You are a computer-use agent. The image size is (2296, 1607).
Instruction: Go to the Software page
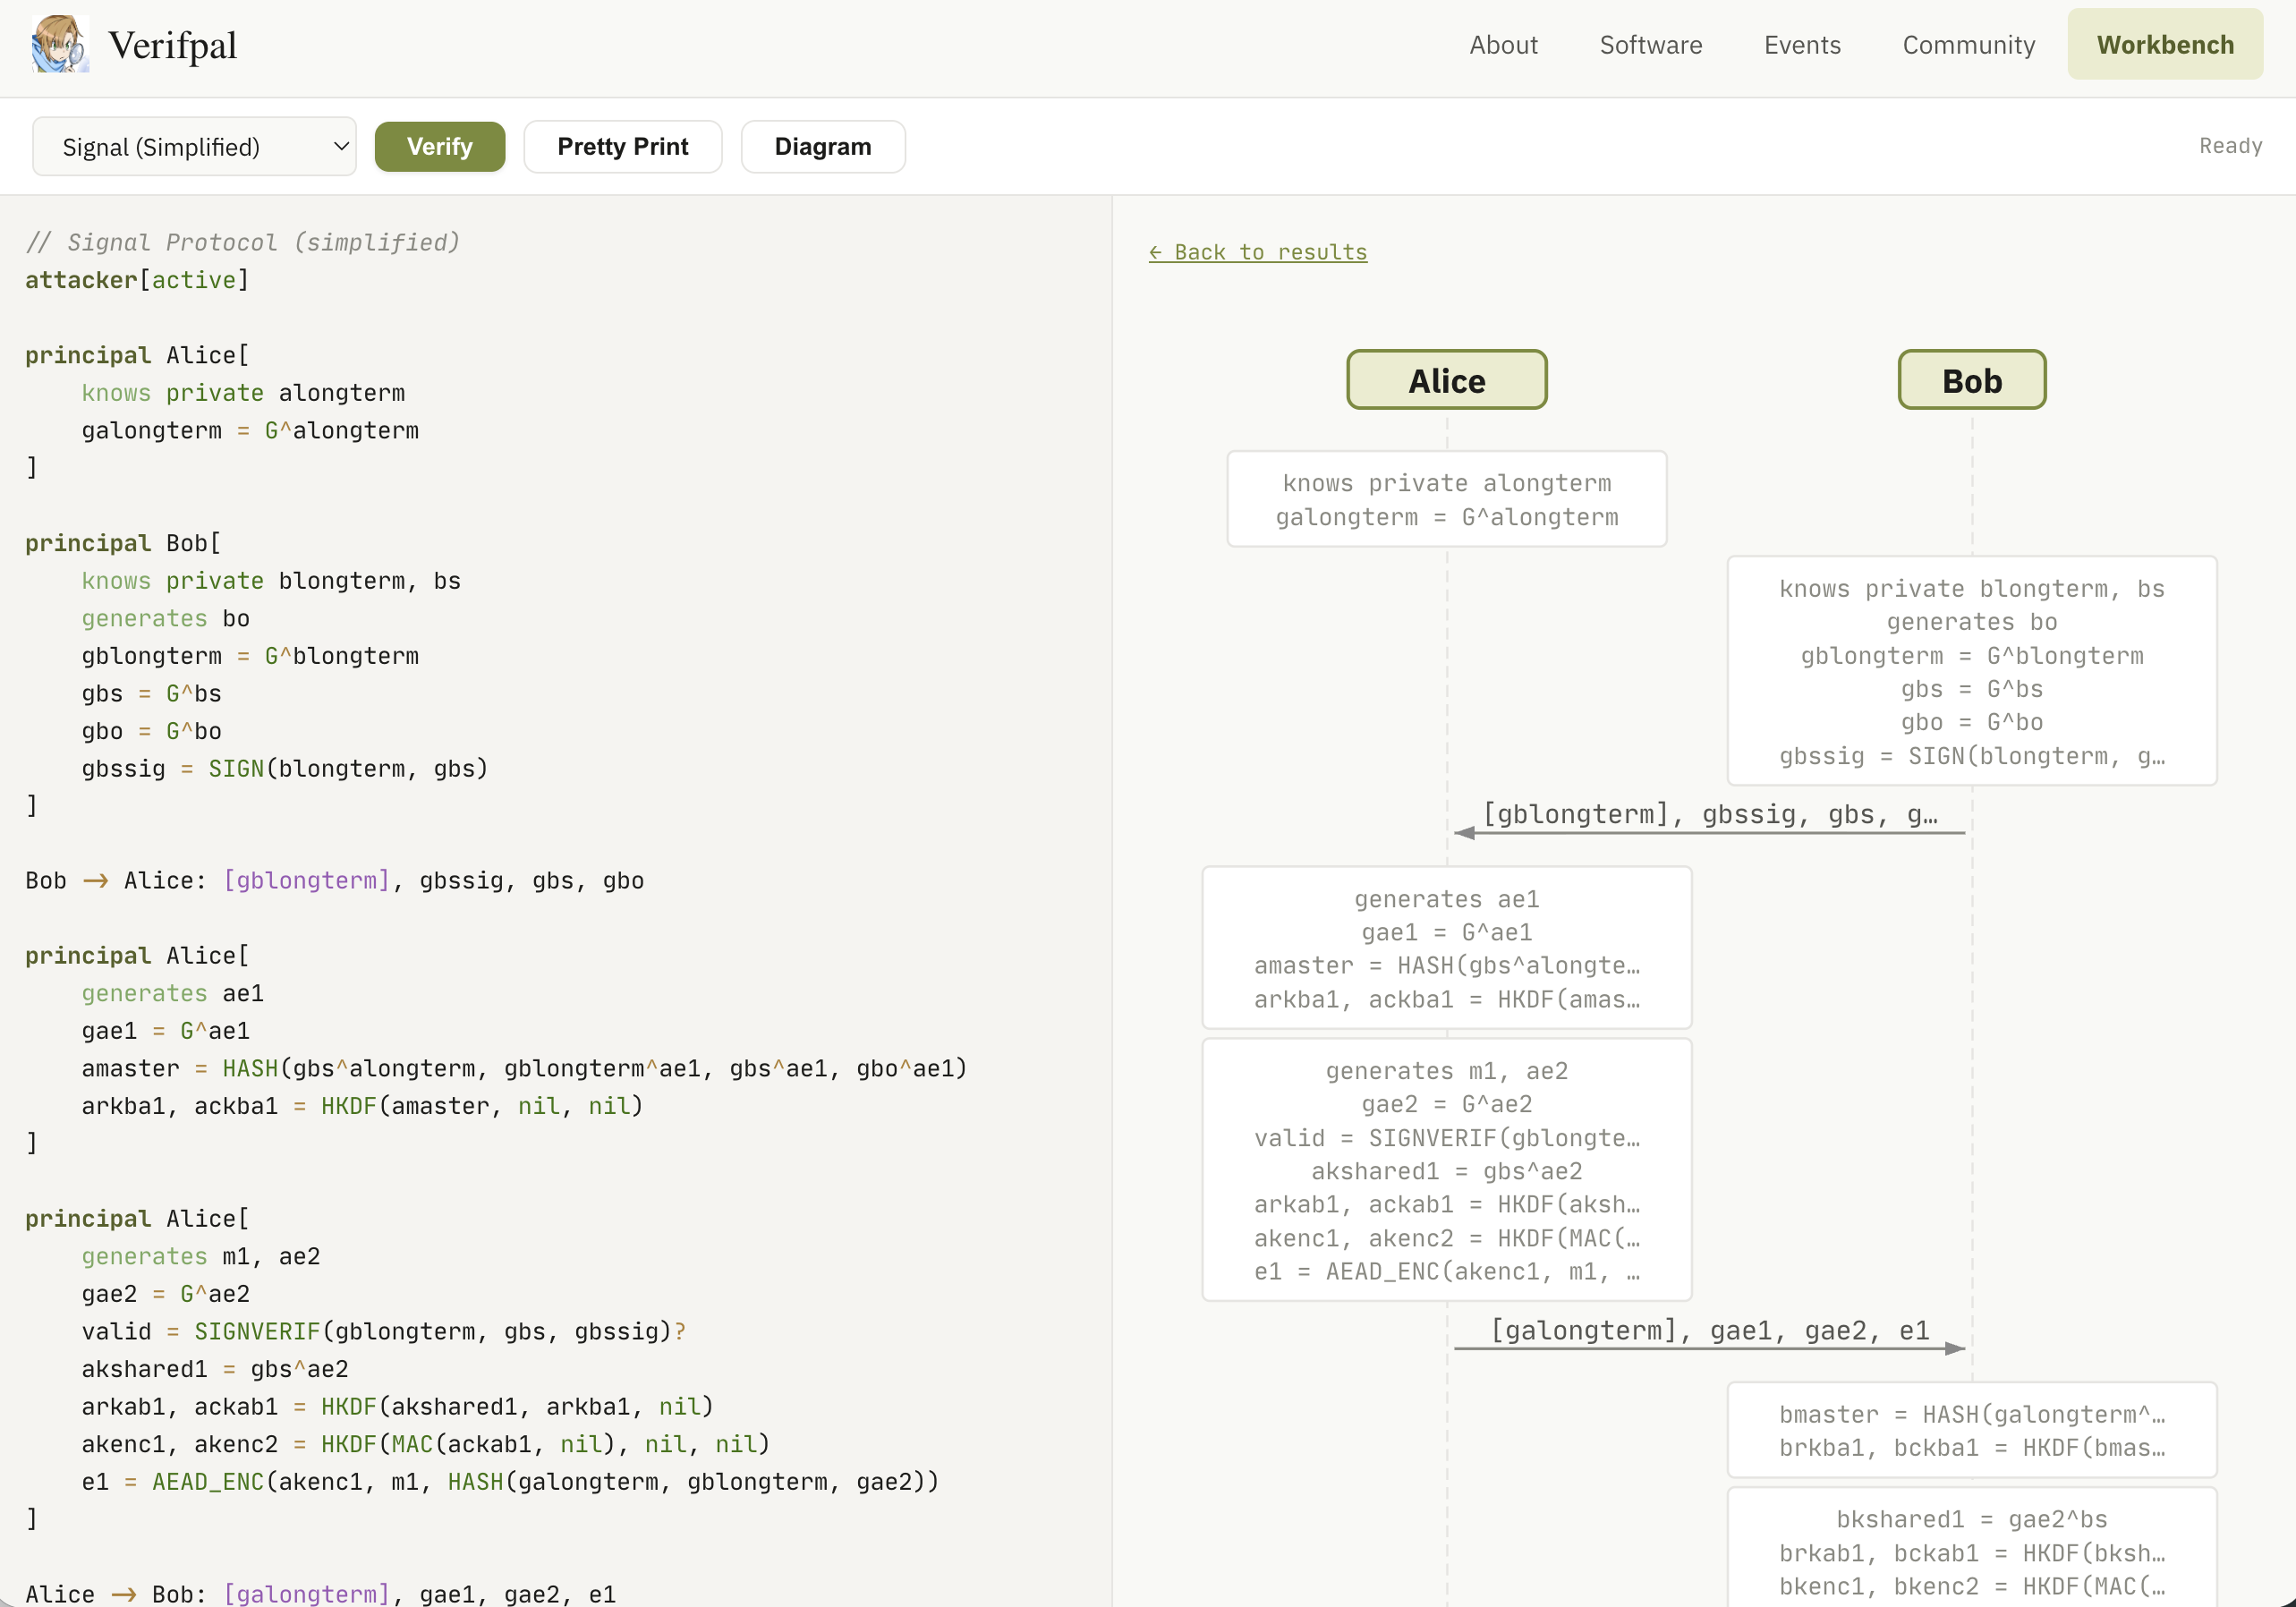point(1650,45)
